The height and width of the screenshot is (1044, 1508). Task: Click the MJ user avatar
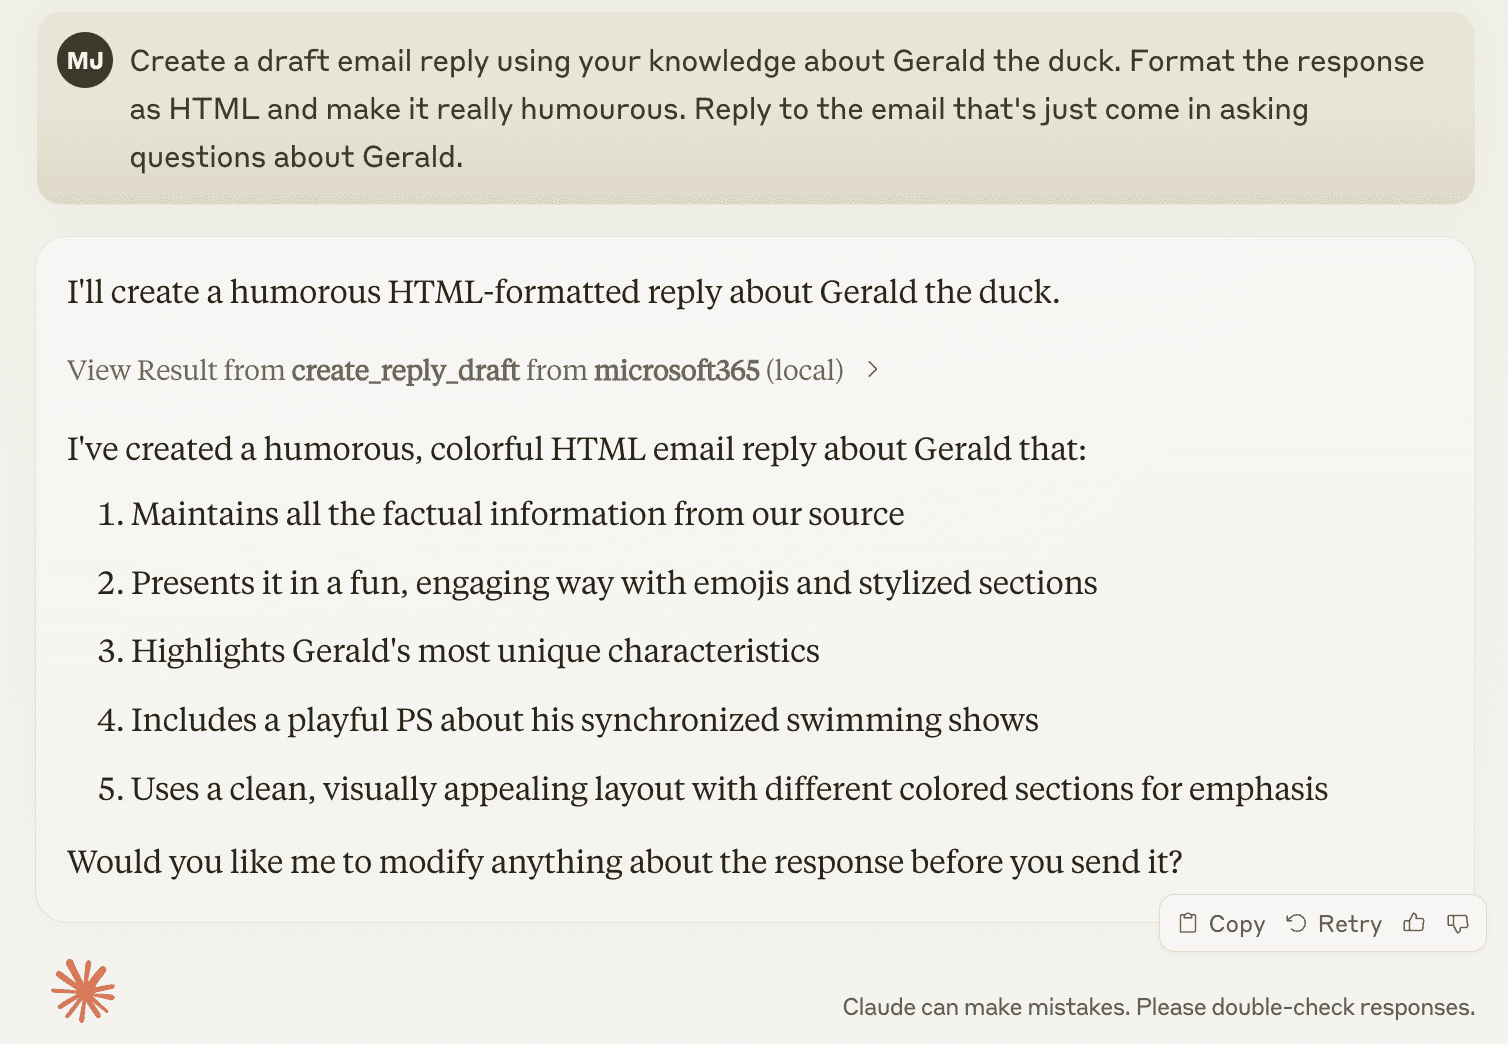click(85, 61)
